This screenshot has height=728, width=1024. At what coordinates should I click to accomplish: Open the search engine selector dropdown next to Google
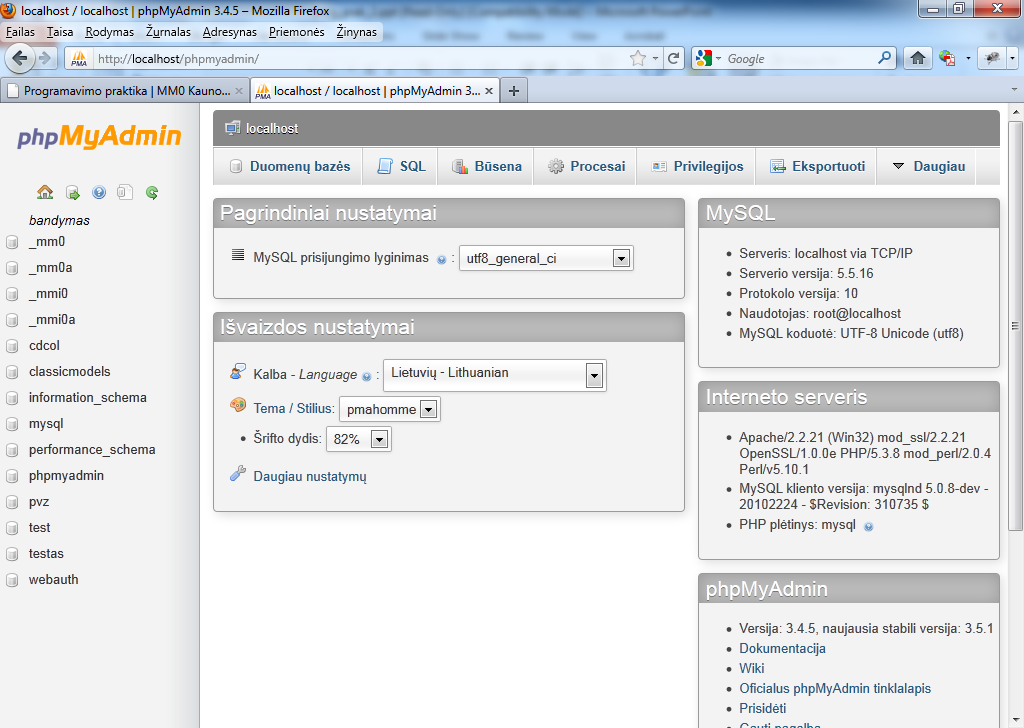pos(718,59)
